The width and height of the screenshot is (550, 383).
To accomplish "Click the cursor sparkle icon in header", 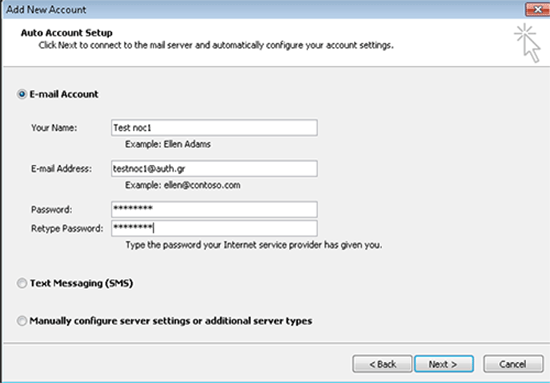I will click(x=527, y=43).
